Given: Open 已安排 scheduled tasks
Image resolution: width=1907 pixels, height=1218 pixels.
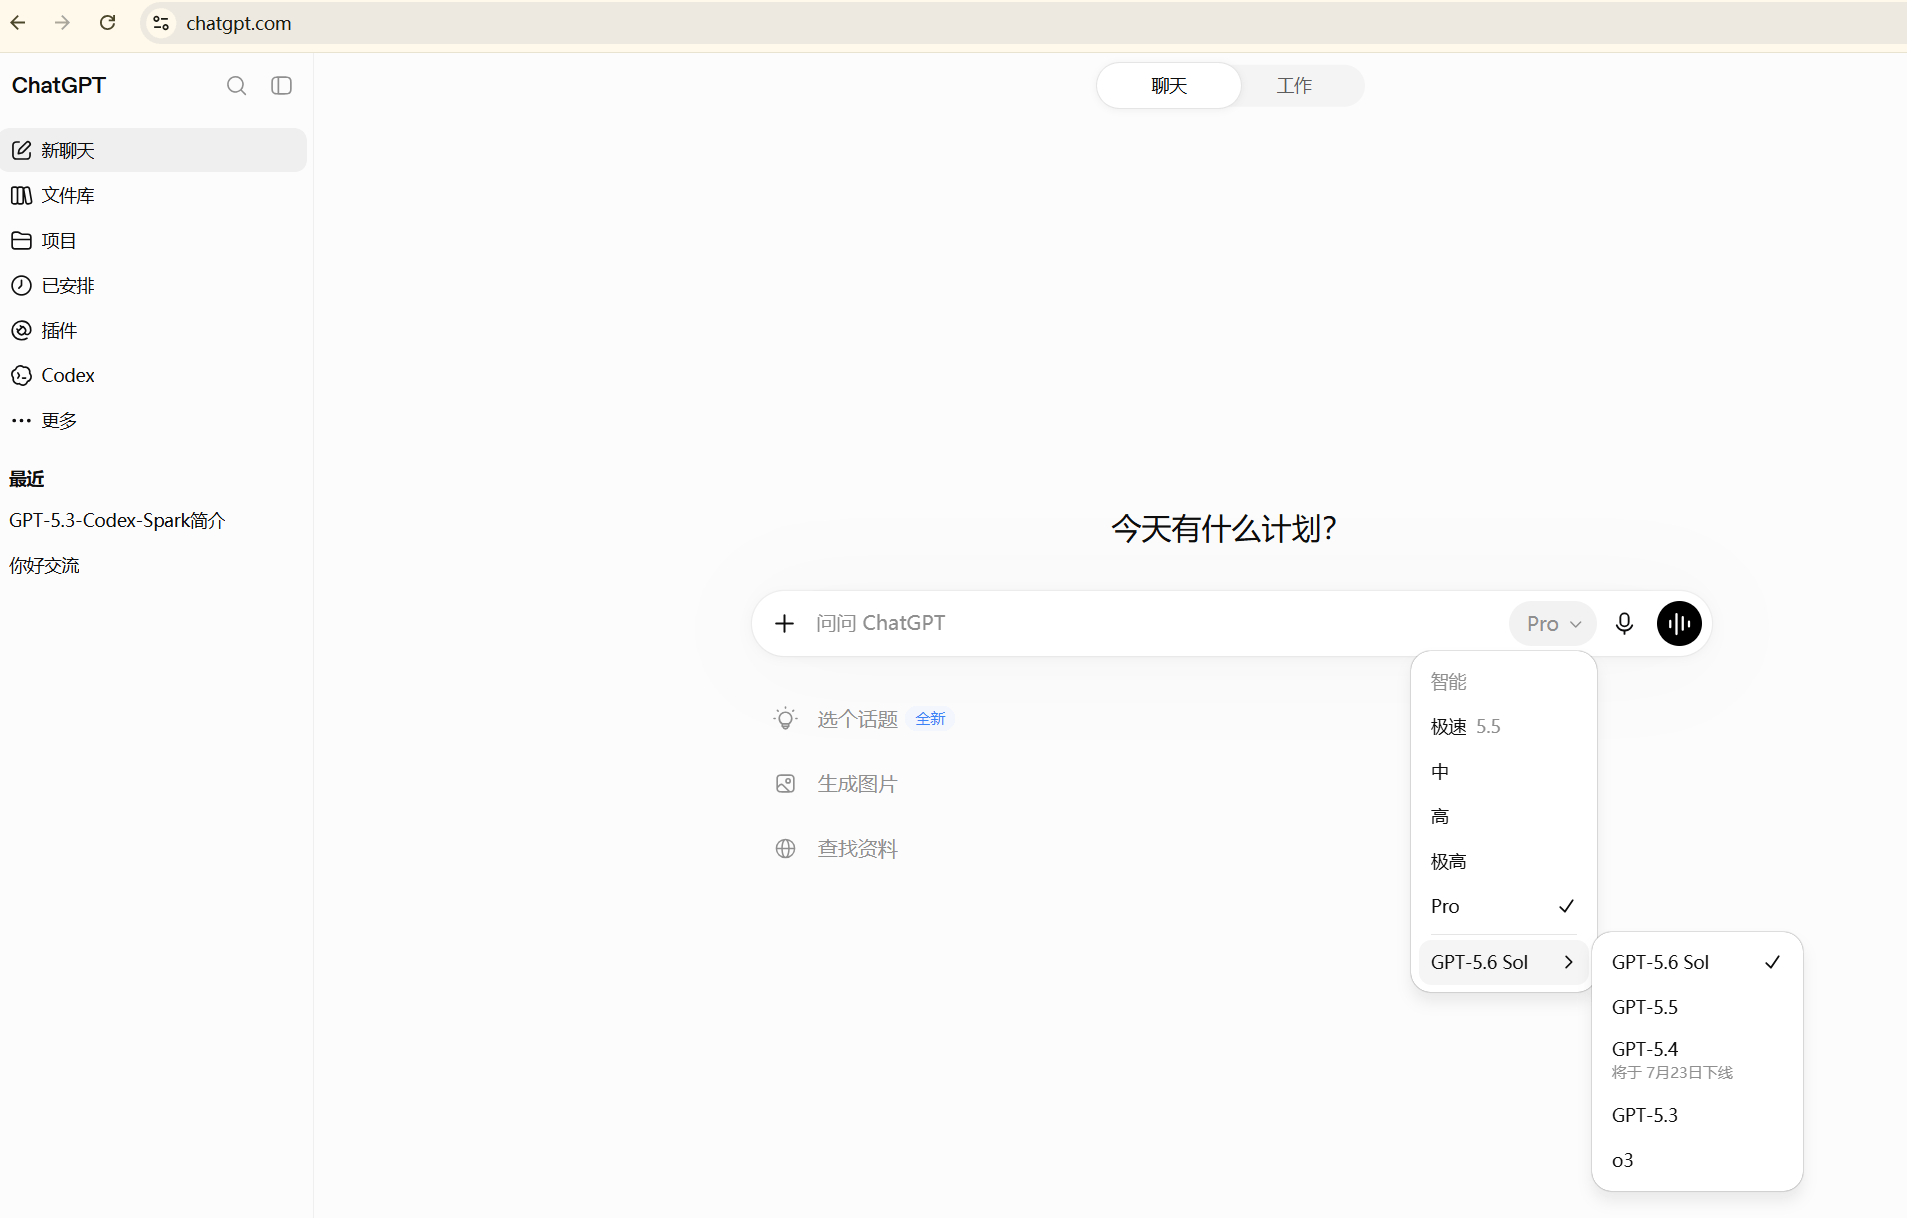Looking at the screenshot, I should [x=154, y=285].
